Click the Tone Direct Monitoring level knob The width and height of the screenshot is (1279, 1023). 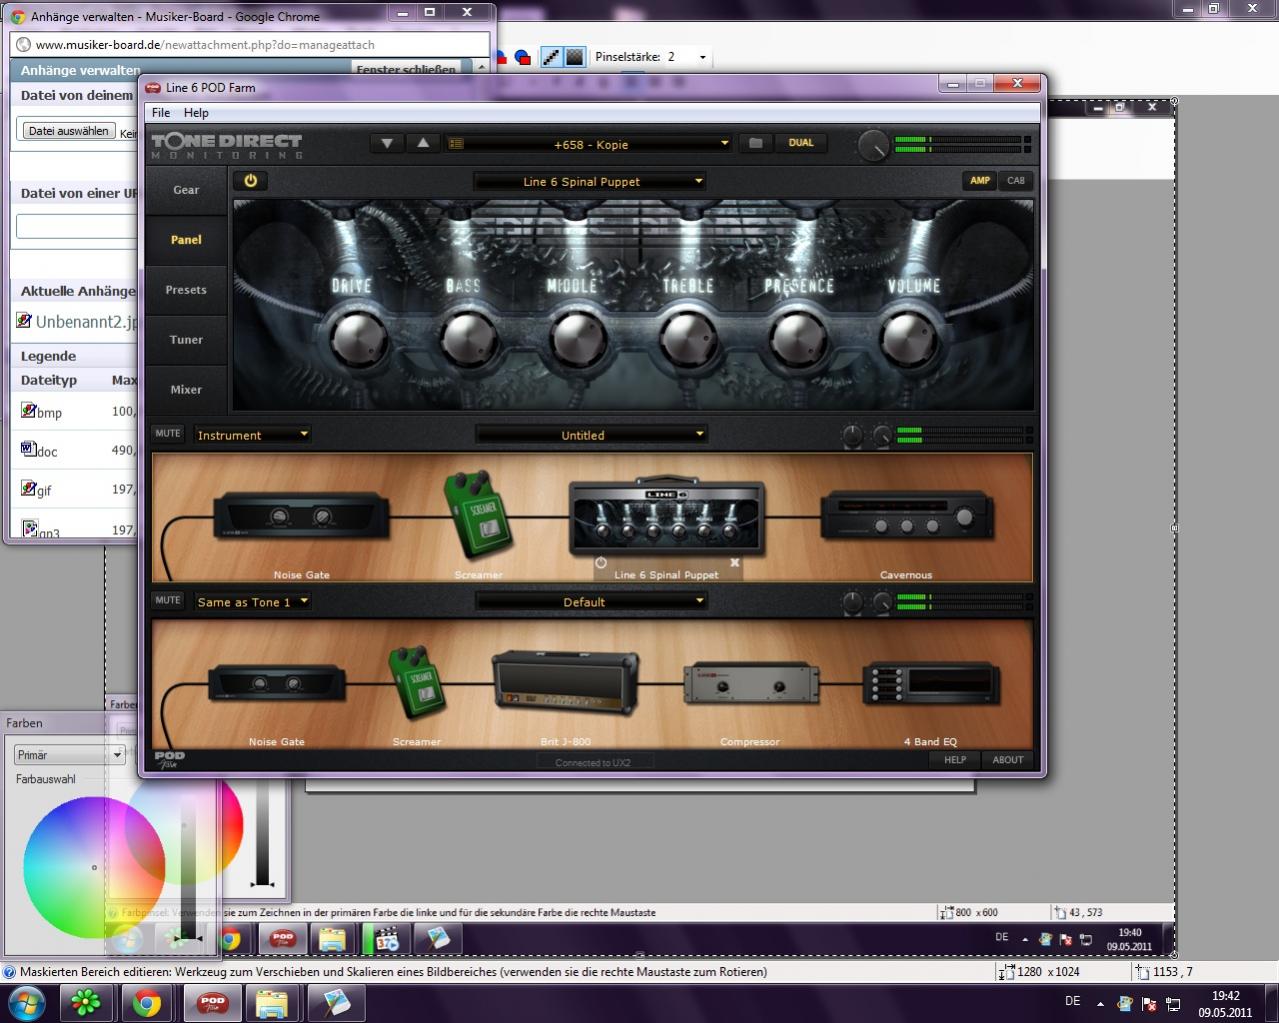coord(873,146)
